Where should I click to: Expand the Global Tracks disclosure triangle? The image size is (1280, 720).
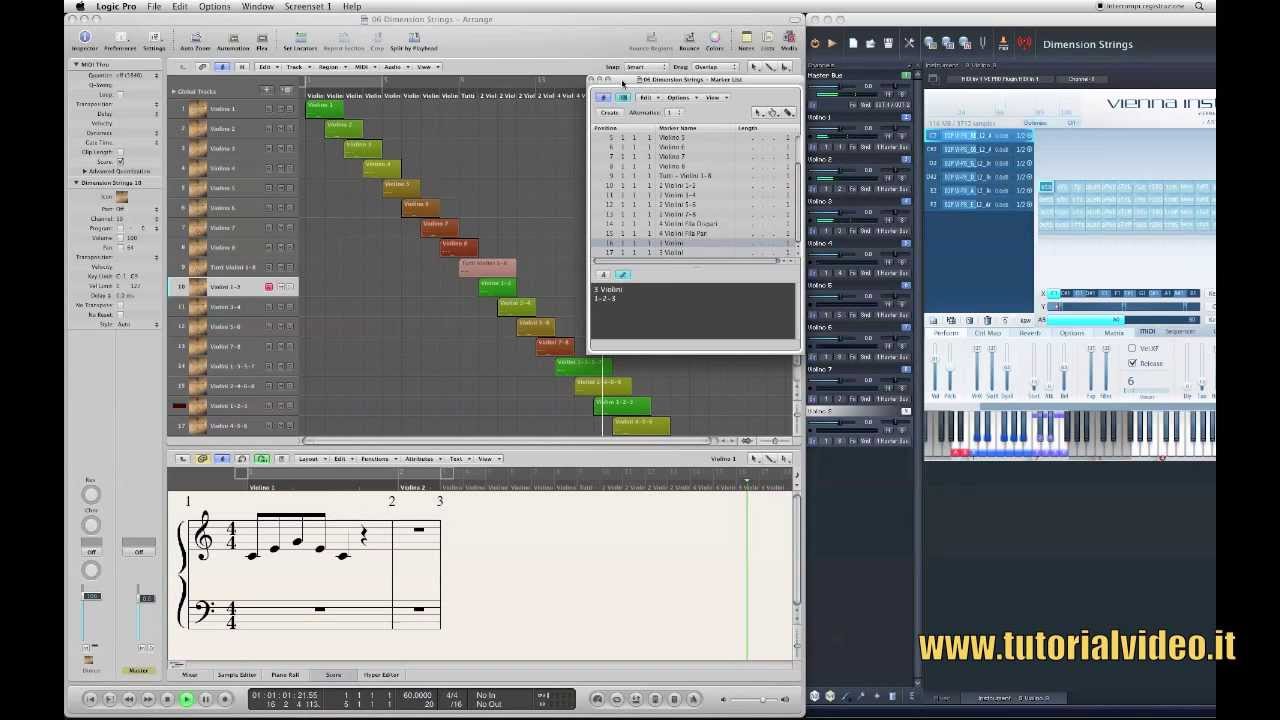(x=173, y=91)
